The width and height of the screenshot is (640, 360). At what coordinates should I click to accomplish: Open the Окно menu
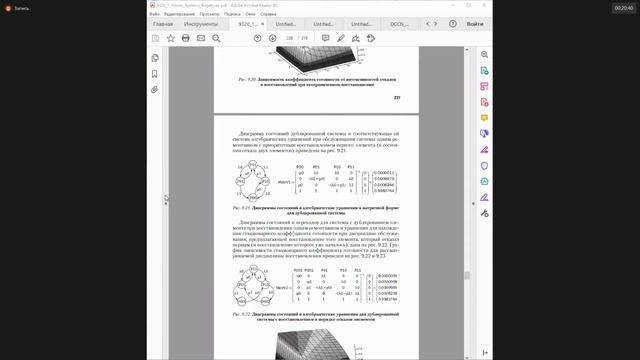tap(250, 14)
